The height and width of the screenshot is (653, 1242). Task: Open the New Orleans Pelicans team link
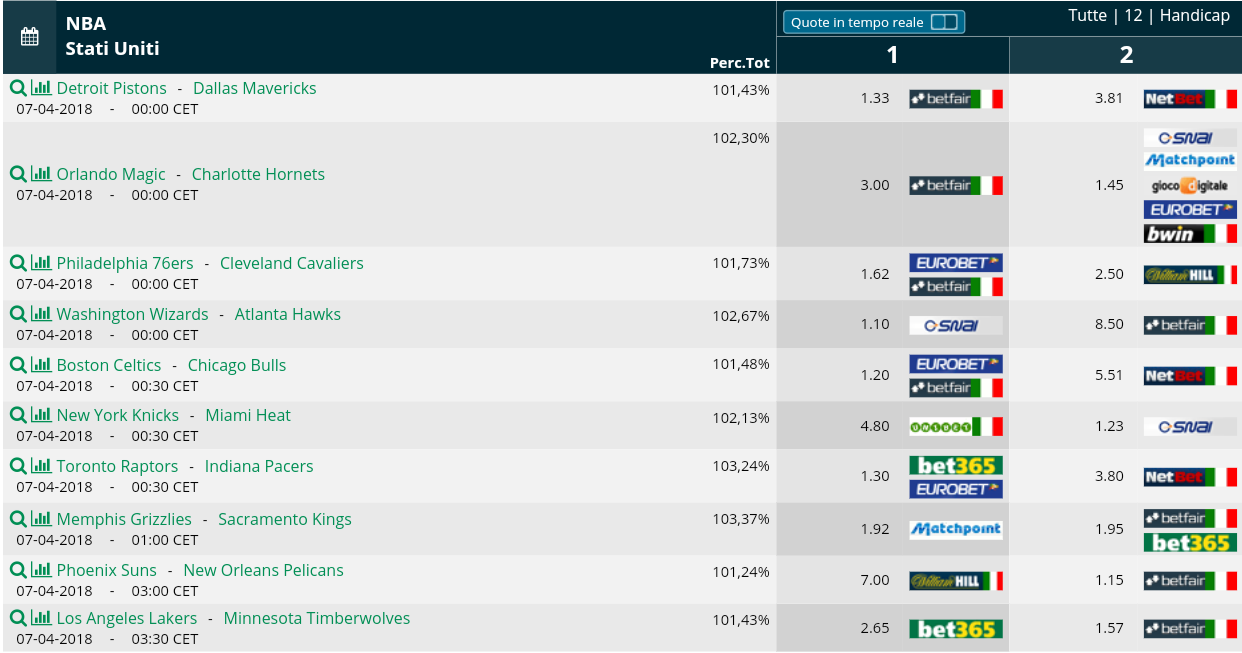pos(264,570)
